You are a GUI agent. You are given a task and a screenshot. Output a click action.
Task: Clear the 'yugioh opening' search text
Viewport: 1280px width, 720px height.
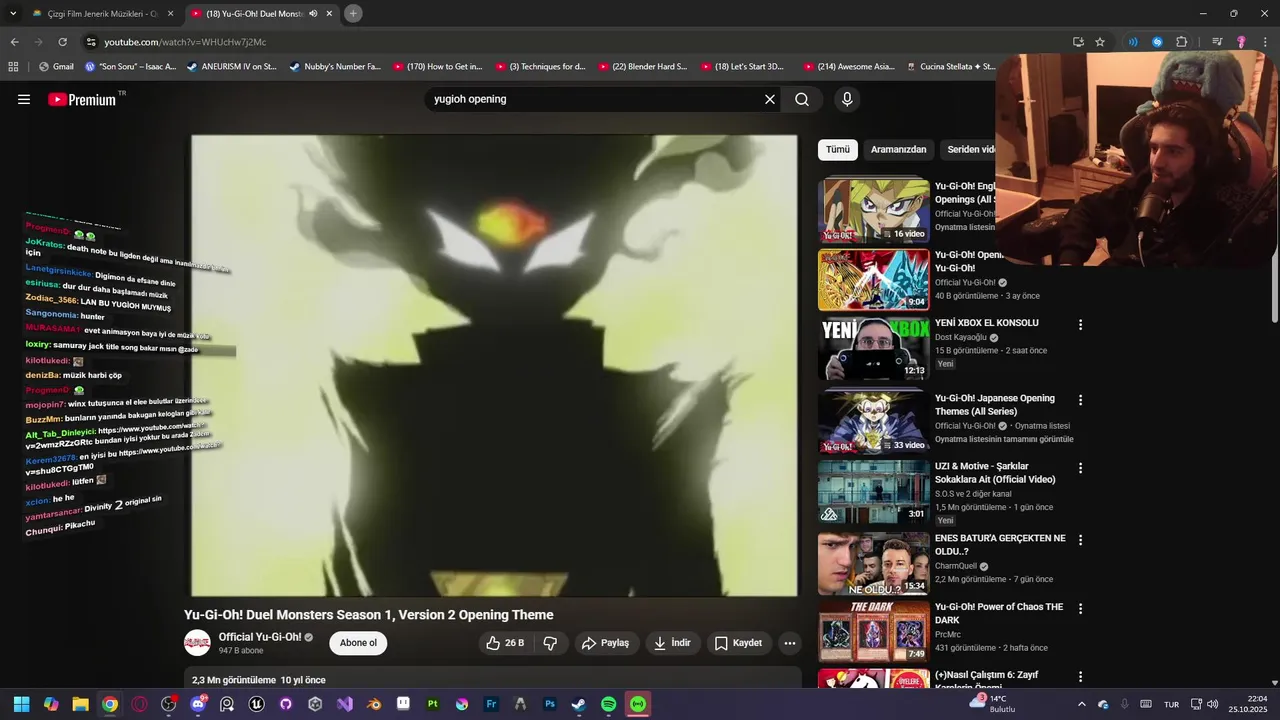point(770,99)
